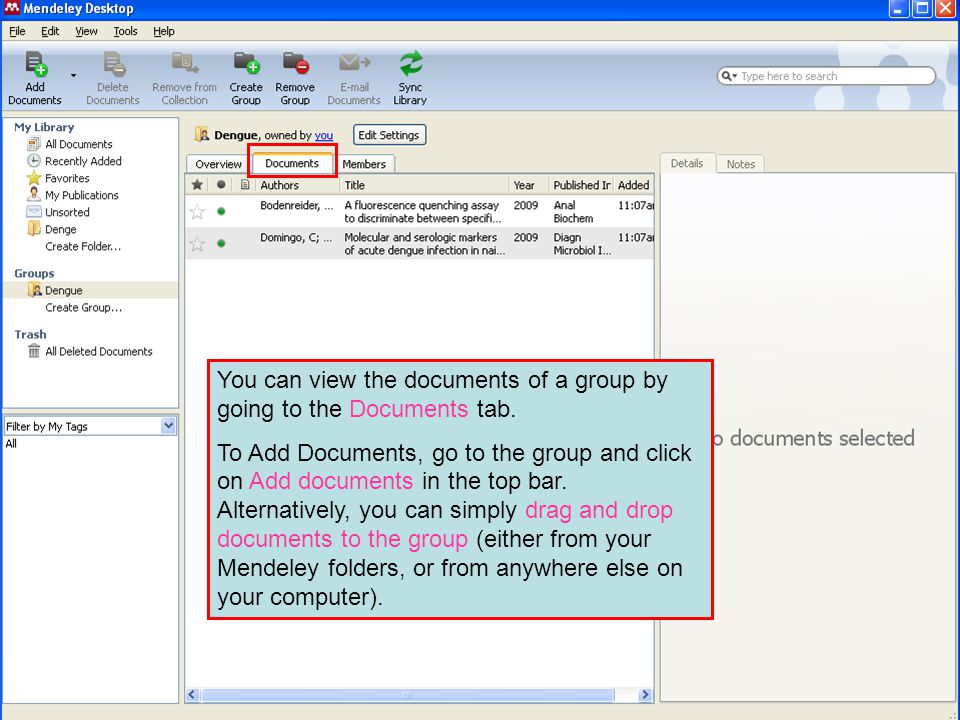Sort by the favorite star column header
The image size is (960, 720).
197,185
